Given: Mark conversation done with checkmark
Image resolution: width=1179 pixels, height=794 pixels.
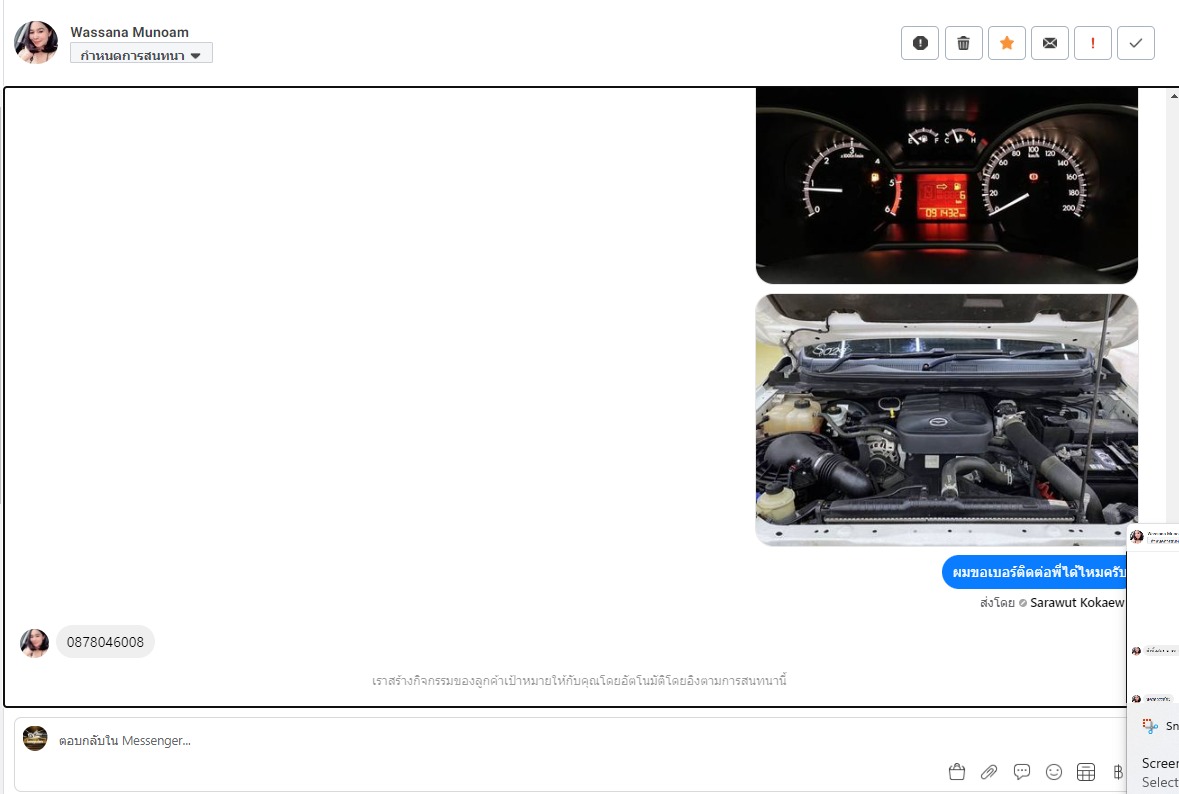Looking at the screenshot, I should [1135, 43].
